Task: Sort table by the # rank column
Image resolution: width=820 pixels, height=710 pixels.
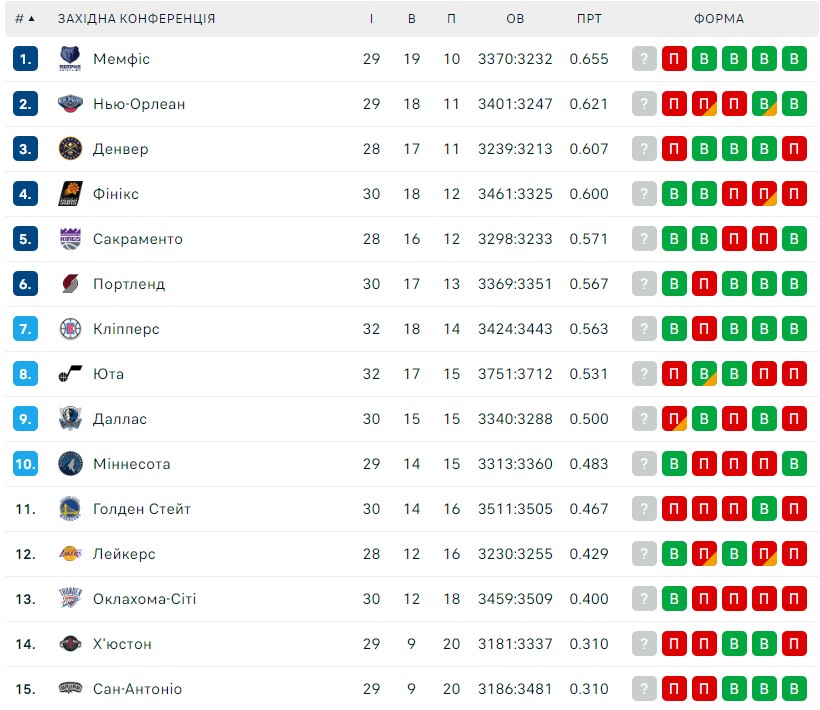Action: pyautogui.click(x=24, y=19)
